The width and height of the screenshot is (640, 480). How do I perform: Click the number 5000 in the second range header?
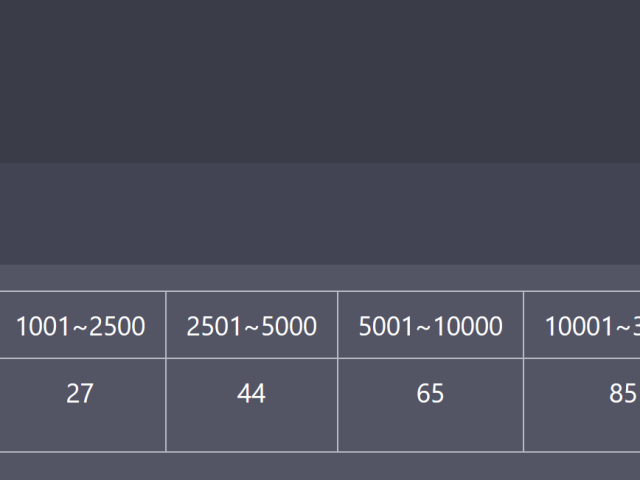click(289, 326)
